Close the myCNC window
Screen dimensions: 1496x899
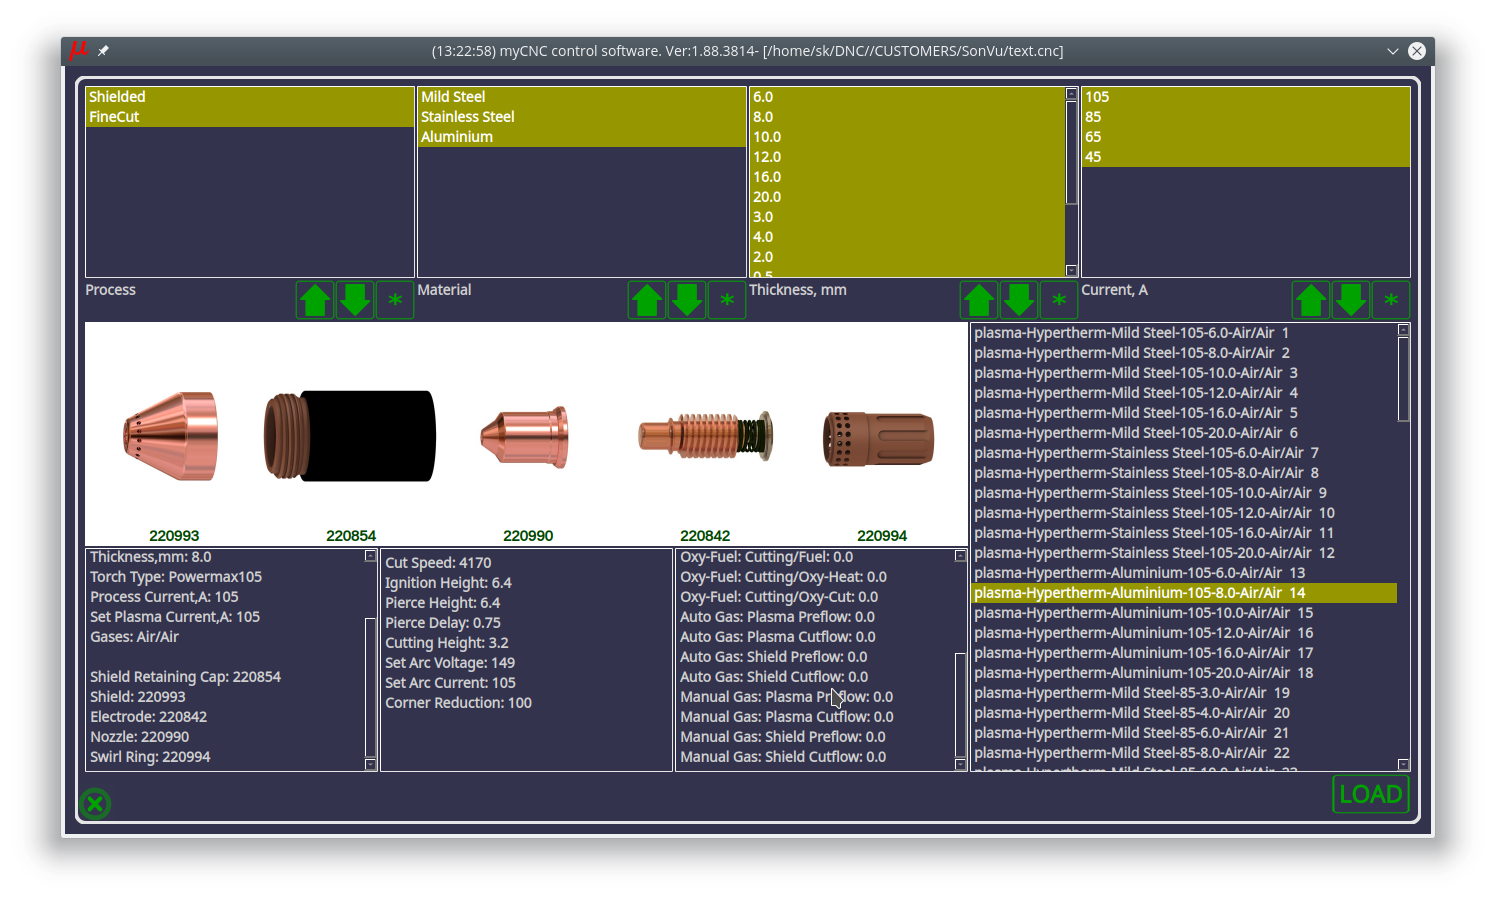click(1417, 51)
